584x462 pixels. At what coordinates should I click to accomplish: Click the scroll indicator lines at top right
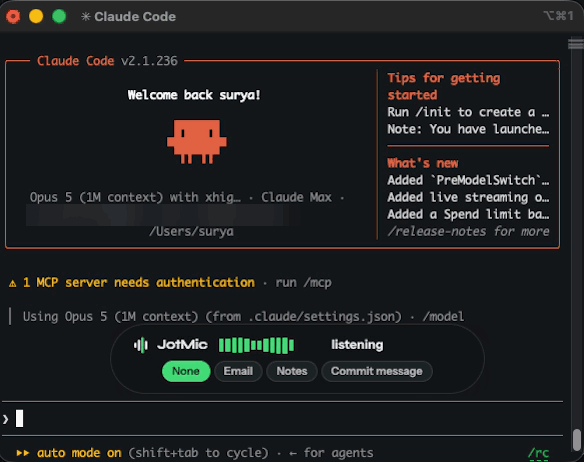[x=576, y=43]
